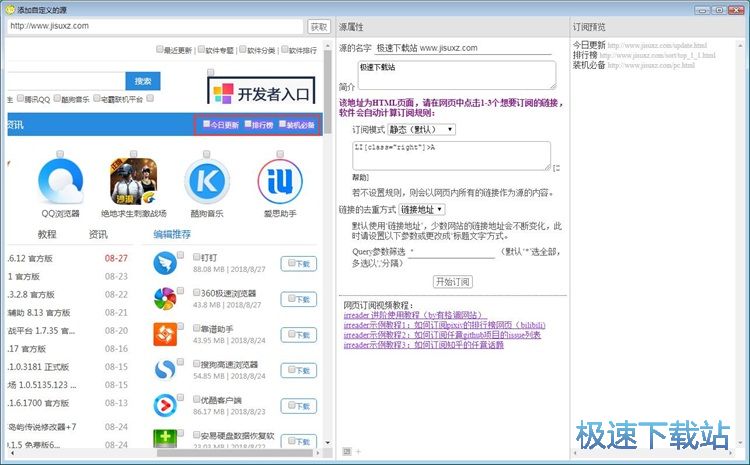
Task: Open the 订阅模式 dropdown
Action: point(421,129)
